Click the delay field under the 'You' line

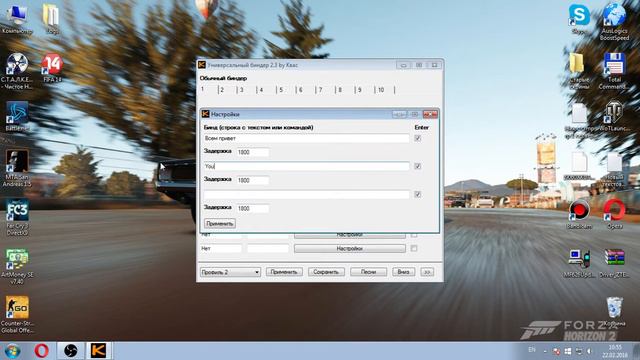253,180
